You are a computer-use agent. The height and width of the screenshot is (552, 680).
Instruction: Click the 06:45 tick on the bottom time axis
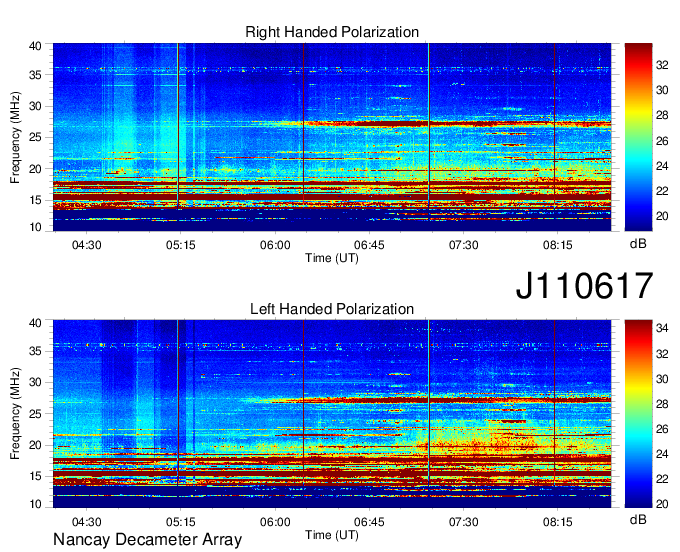pos(369,522)
